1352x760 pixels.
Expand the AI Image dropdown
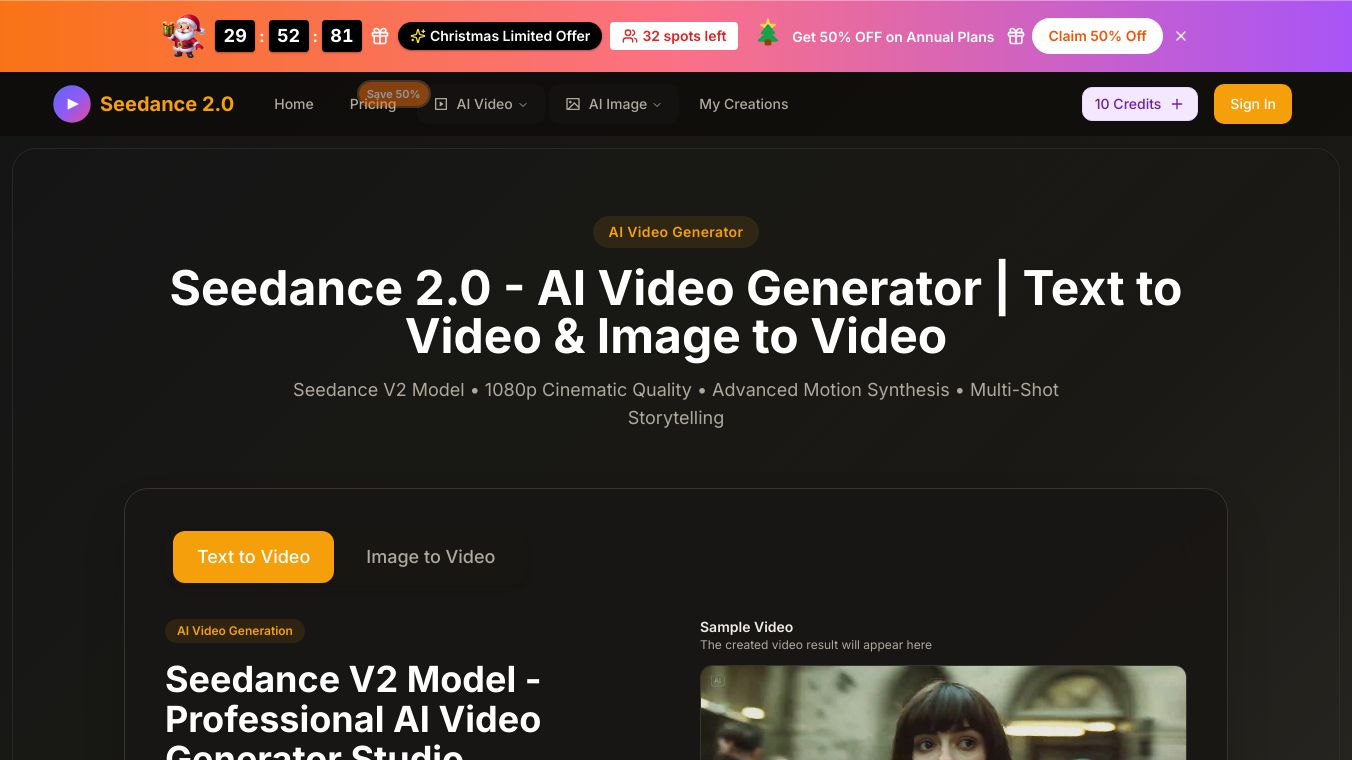pos(617,104)
